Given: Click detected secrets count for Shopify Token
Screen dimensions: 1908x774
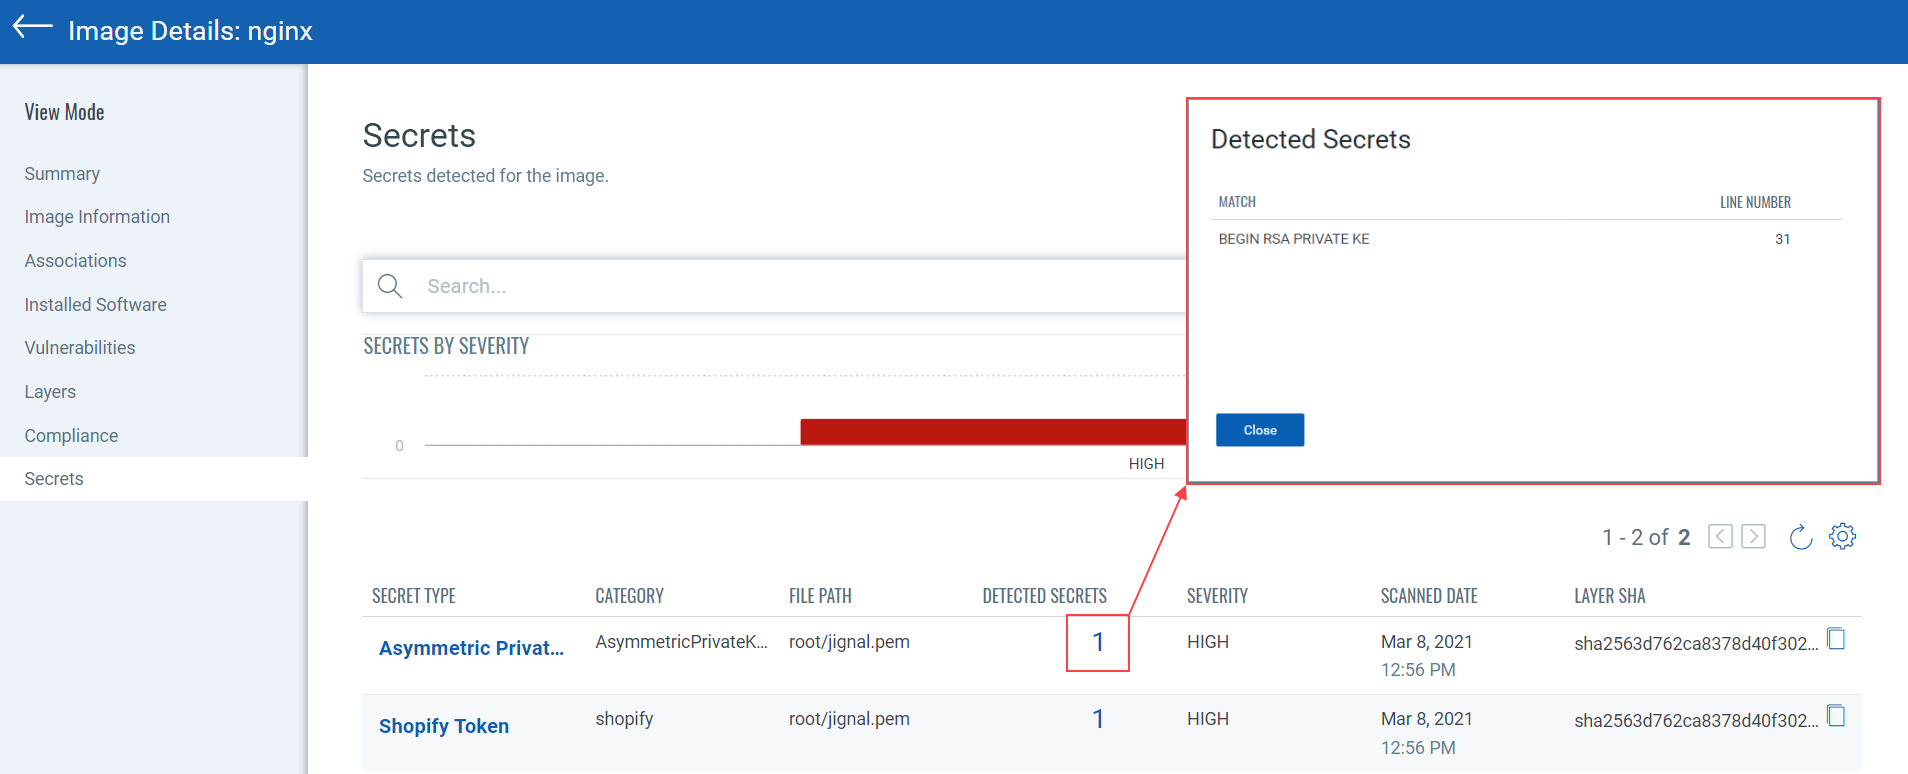Looking at the screenshot, I should [x=1098, y=719].
